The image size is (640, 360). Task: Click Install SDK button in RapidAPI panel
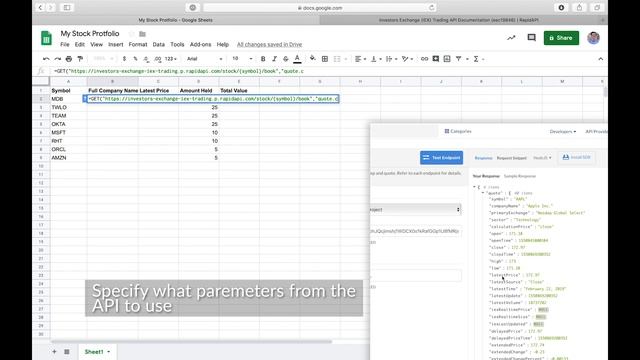[x=576, y=157]
